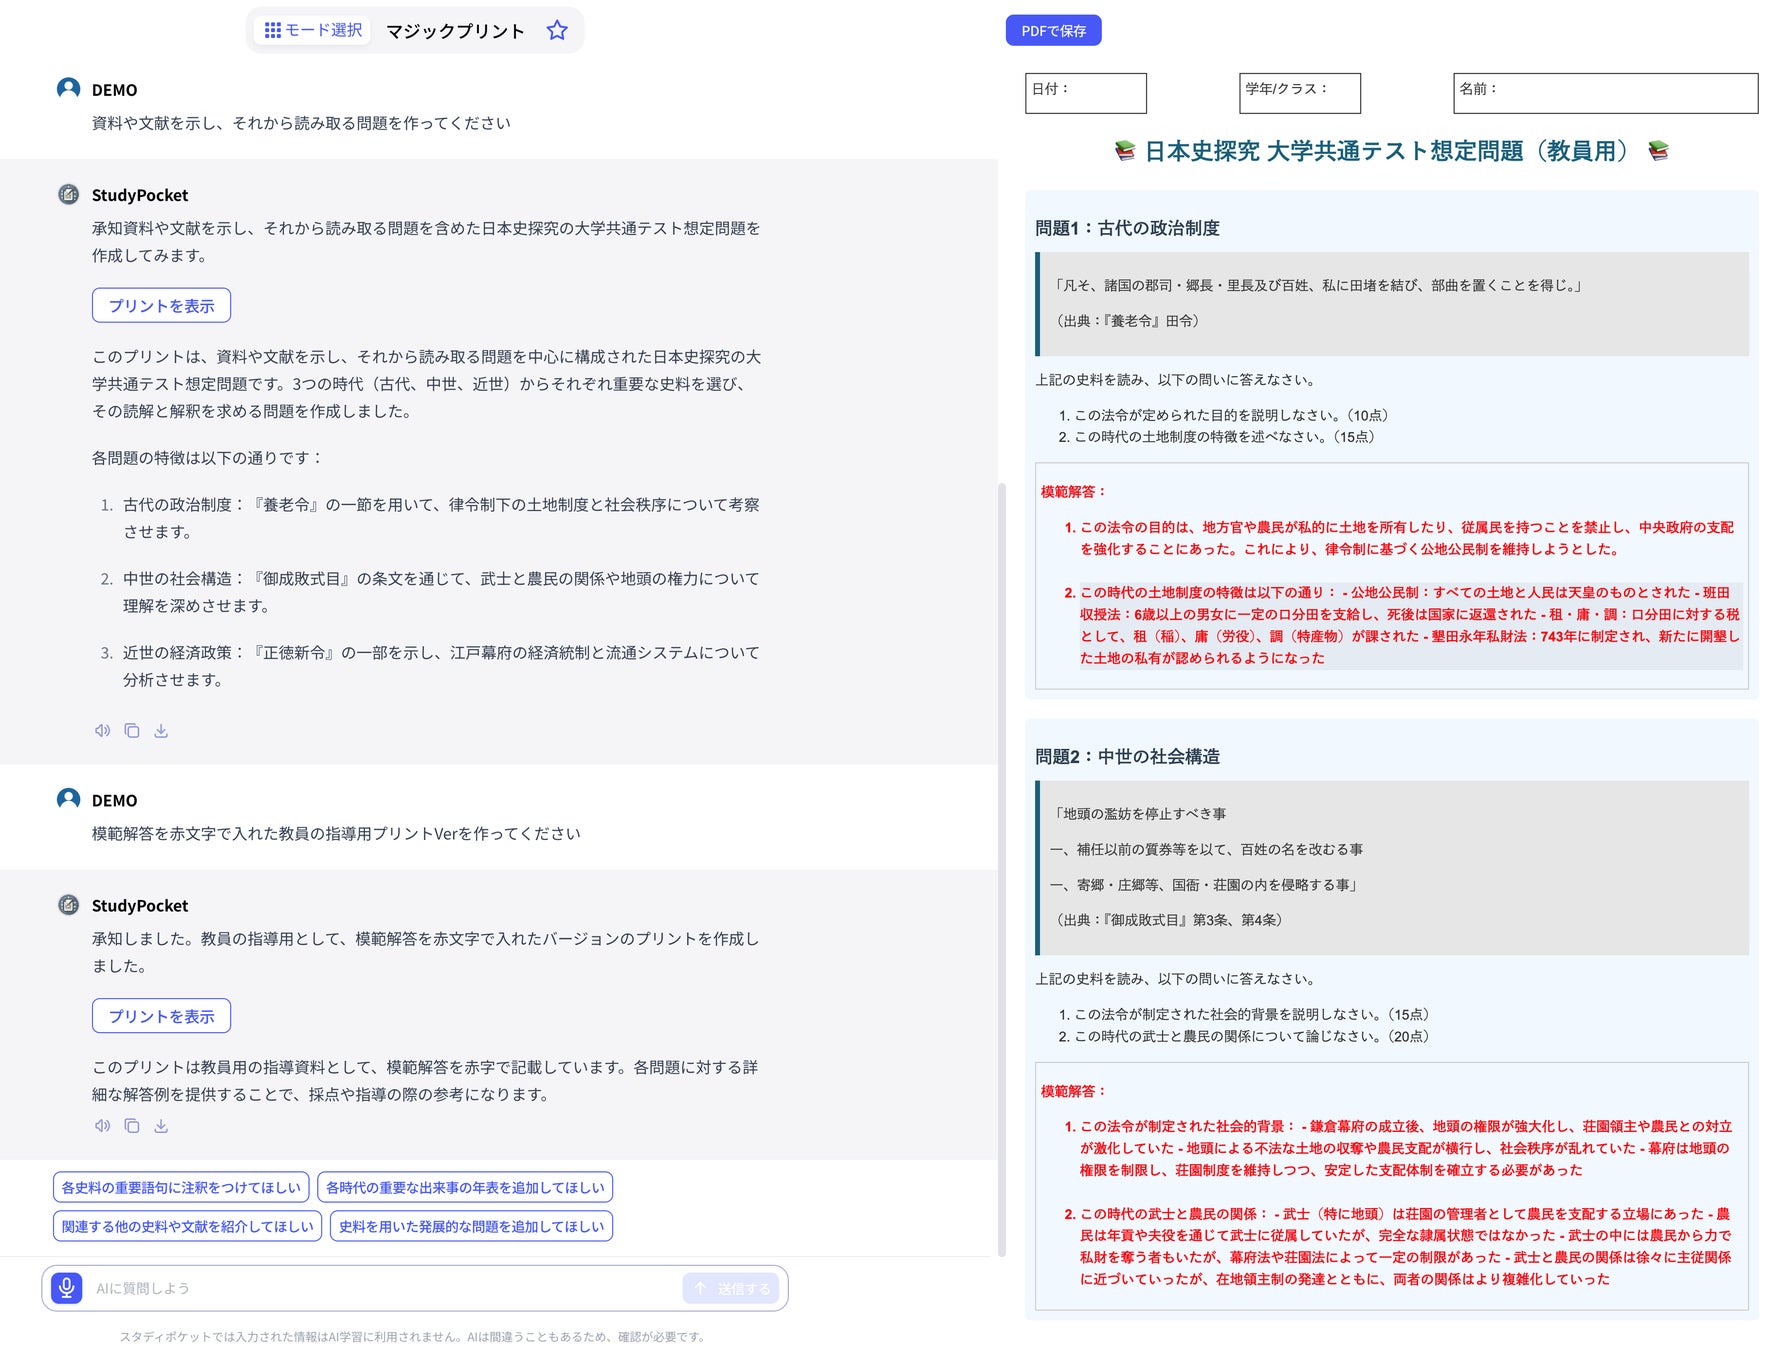Click the microphone voice input icon

click(x=67, y=1288)
